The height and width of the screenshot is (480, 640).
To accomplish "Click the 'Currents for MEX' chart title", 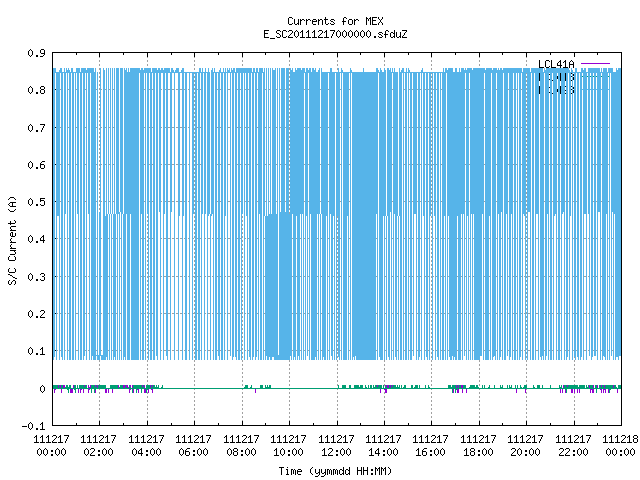I will (335, 21).
